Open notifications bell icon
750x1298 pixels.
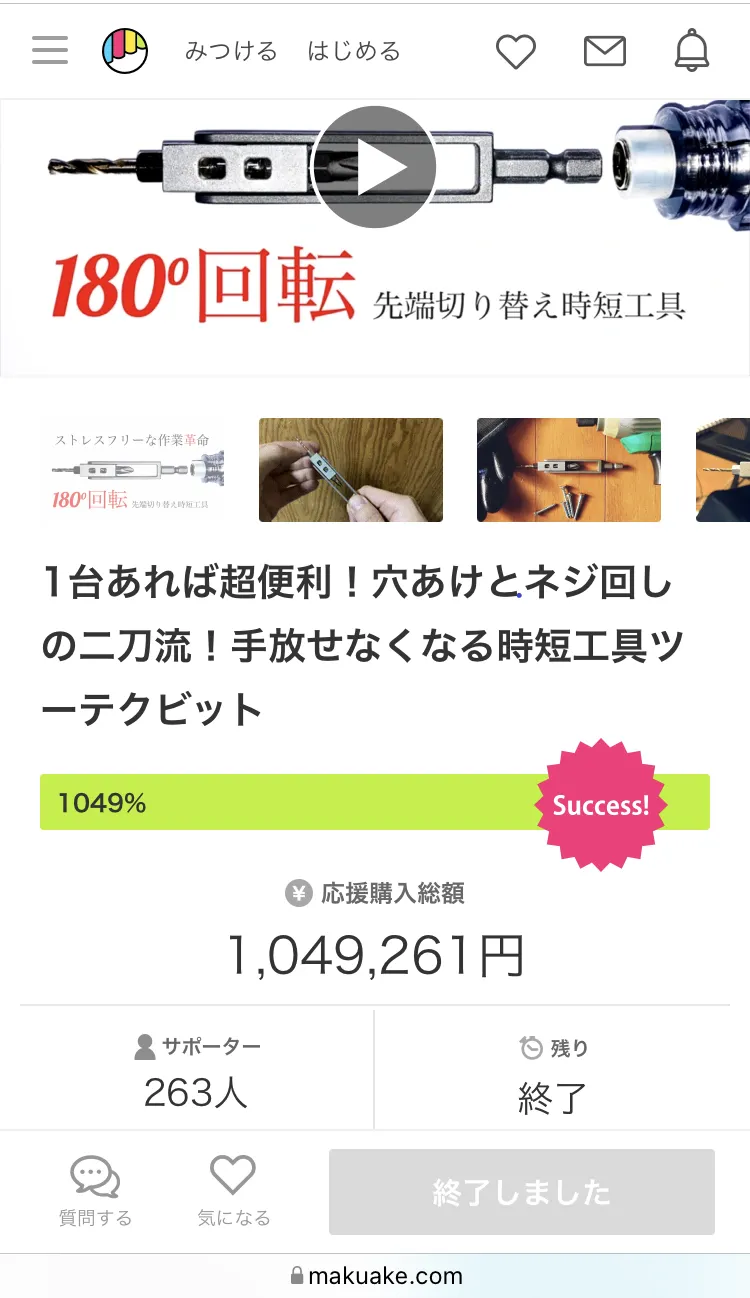click(691, 51)
